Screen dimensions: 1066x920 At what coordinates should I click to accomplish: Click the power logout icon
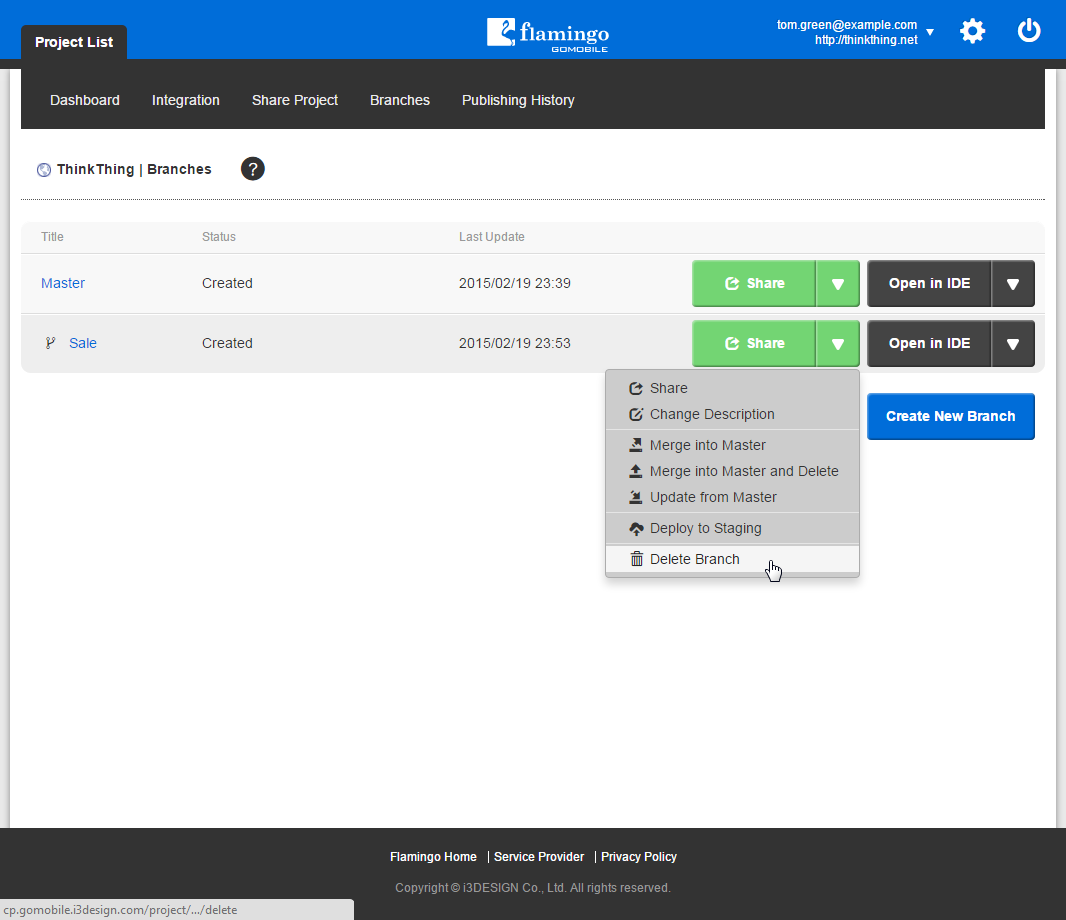click(x=1029, y=31)
